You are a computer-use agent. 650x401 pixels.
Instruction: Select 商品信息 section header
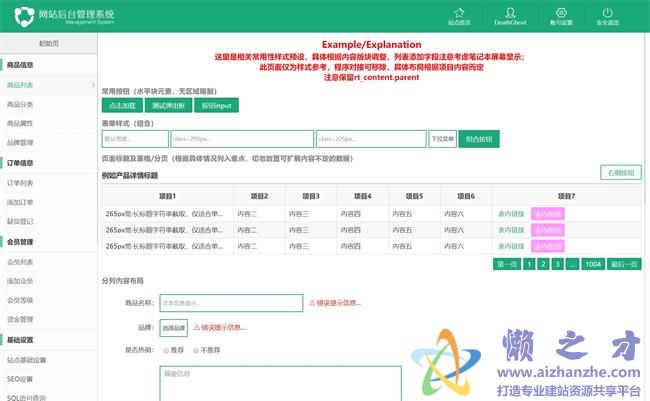pos(20,65)
